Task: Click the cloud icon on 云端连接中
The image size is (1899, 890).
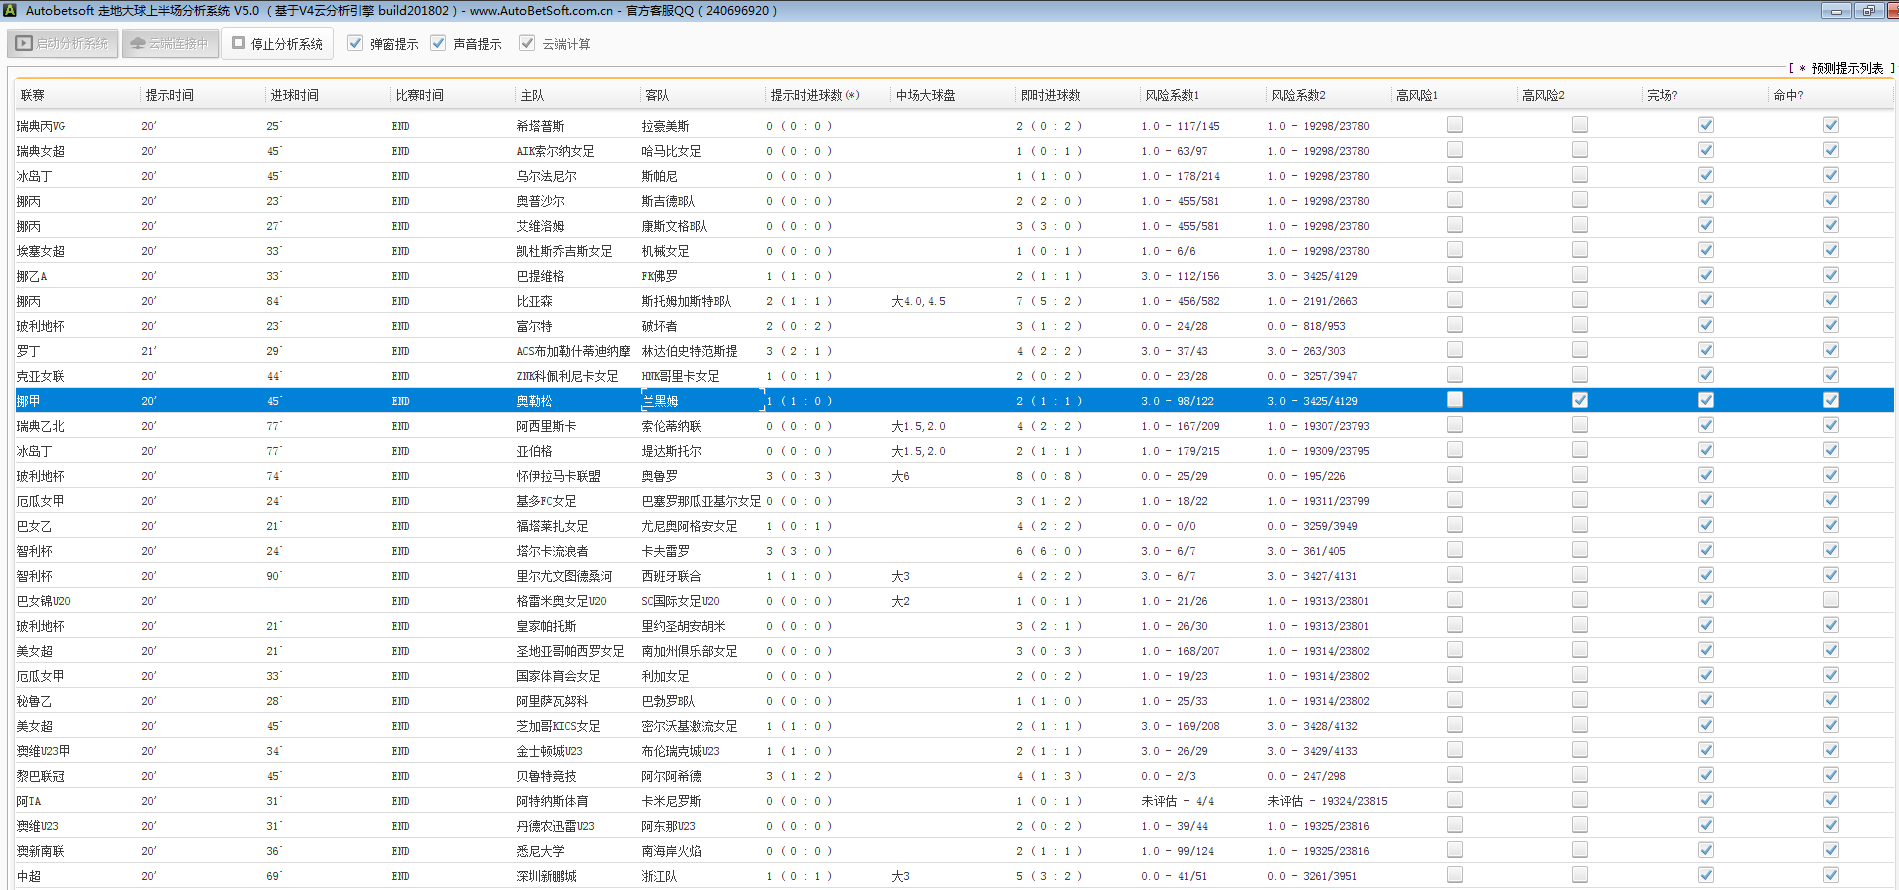Action: point(138,44)
